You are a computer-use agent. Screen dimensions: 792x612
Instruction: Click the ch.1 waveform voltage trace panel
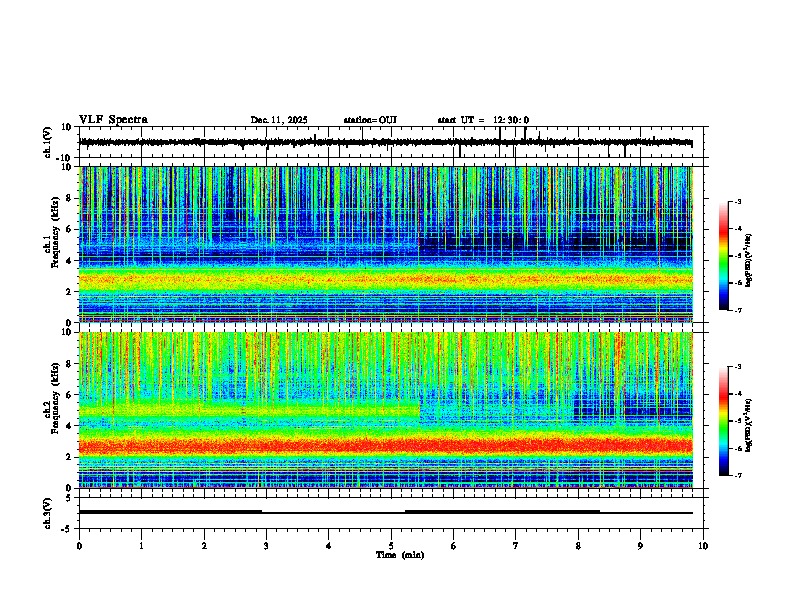coord(393,142)
